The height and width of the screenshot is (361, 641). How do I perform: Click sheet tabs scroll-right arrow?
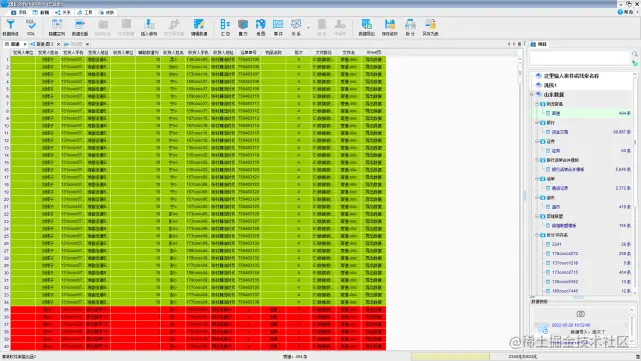pyautogui.click(x=514, y=44)
